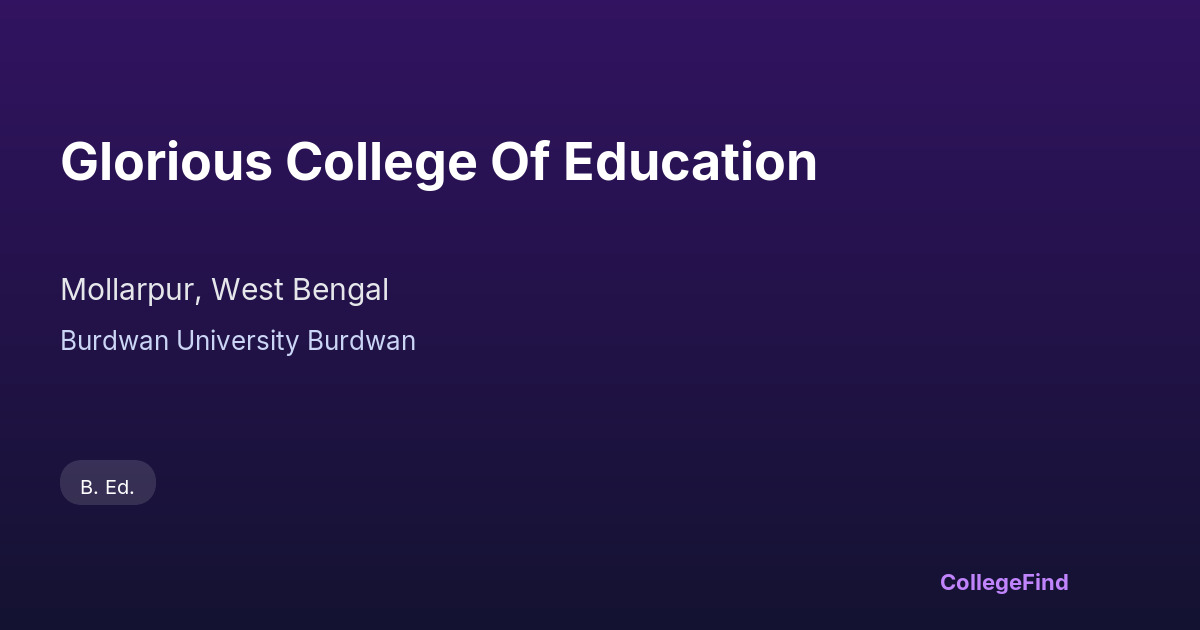Image resolution: width=1200 pixels, height=630 pixels.
Task: Click the Glorious College Of Education title
Action: (438, 162)
